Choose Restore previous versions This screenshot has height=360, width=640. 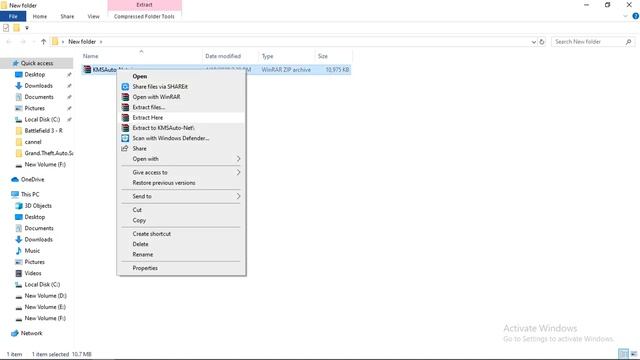coord(181,183)
